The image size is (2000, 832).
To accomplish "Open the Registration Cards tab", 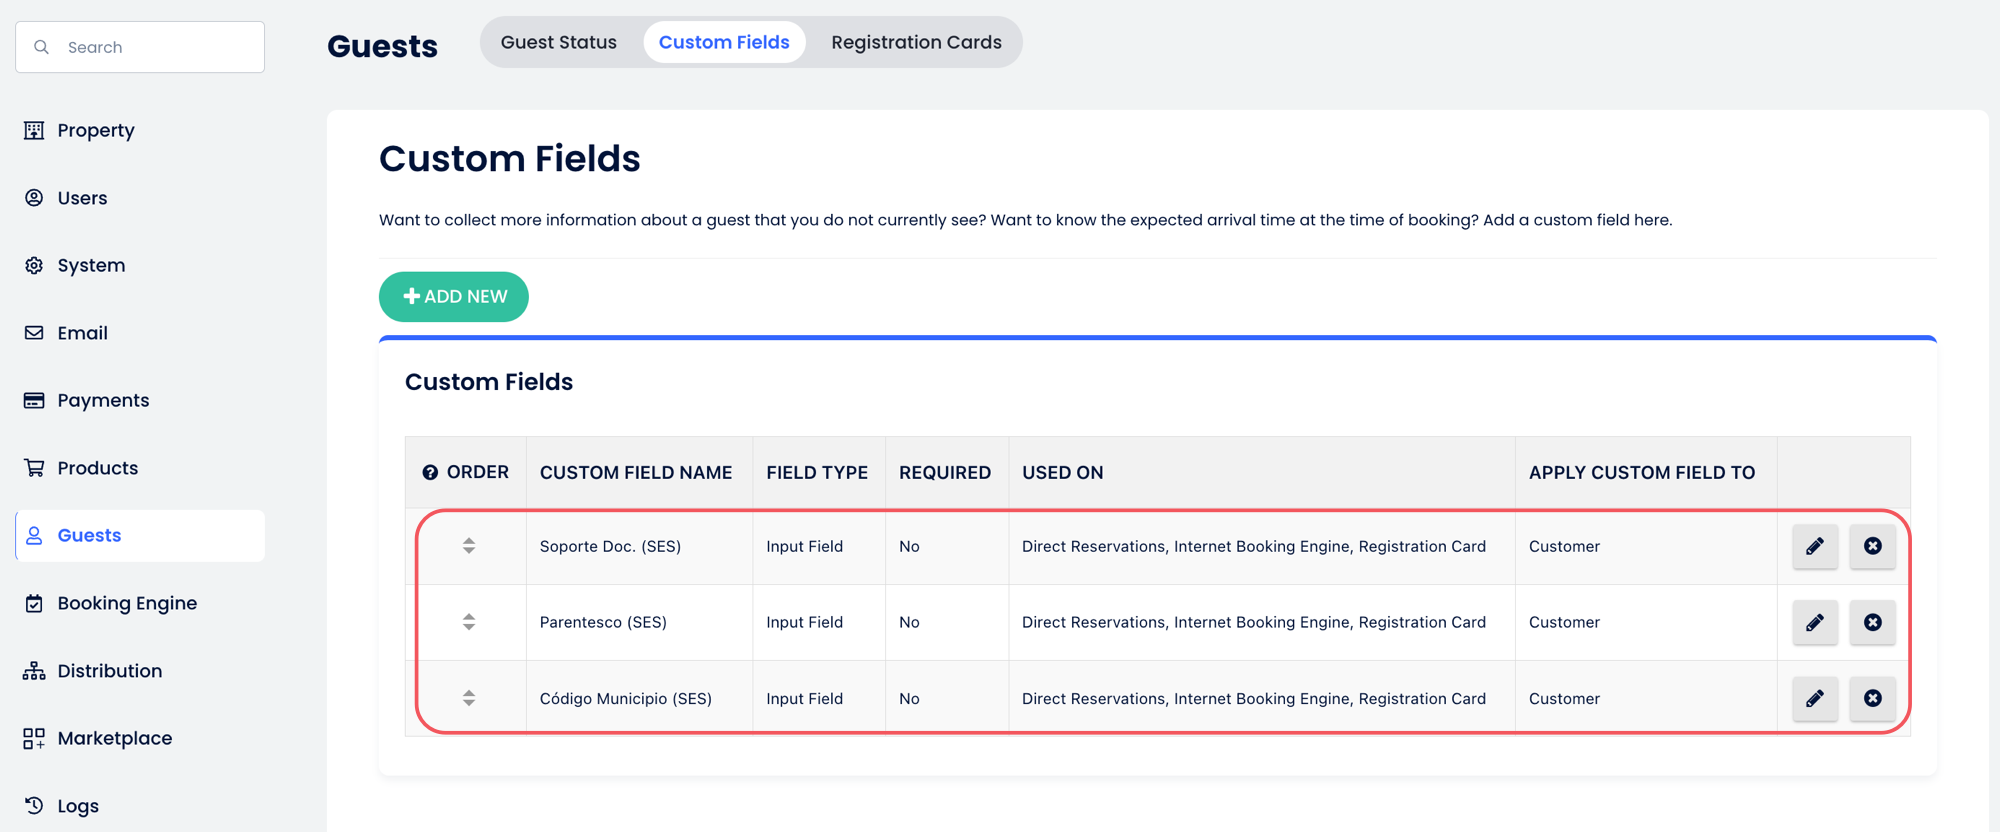I will tap(916, 42).
